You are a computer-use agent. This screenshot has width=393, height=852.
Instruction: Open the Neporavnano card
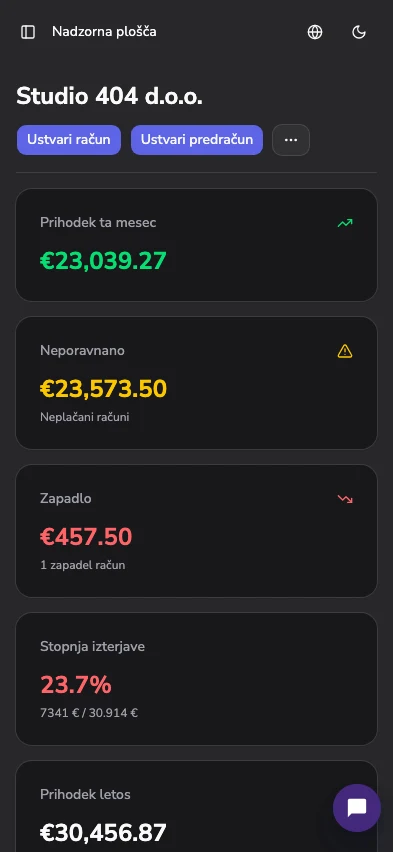(x=196, y=383)
